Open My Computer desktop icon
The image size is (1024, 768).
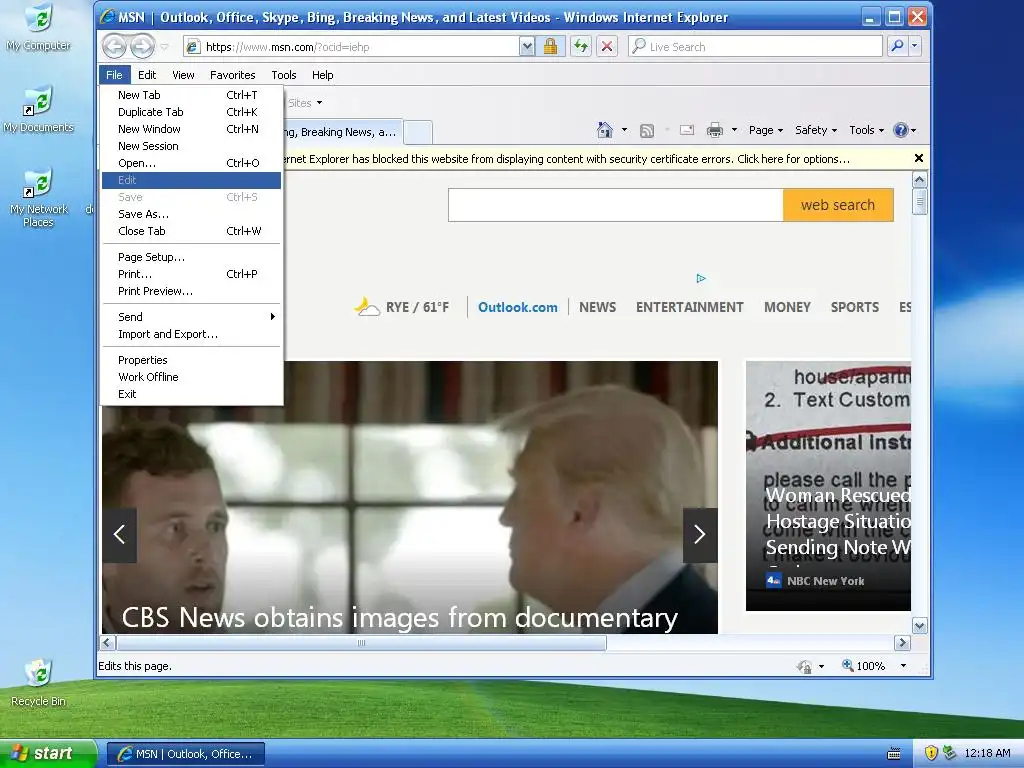[39, 27]
